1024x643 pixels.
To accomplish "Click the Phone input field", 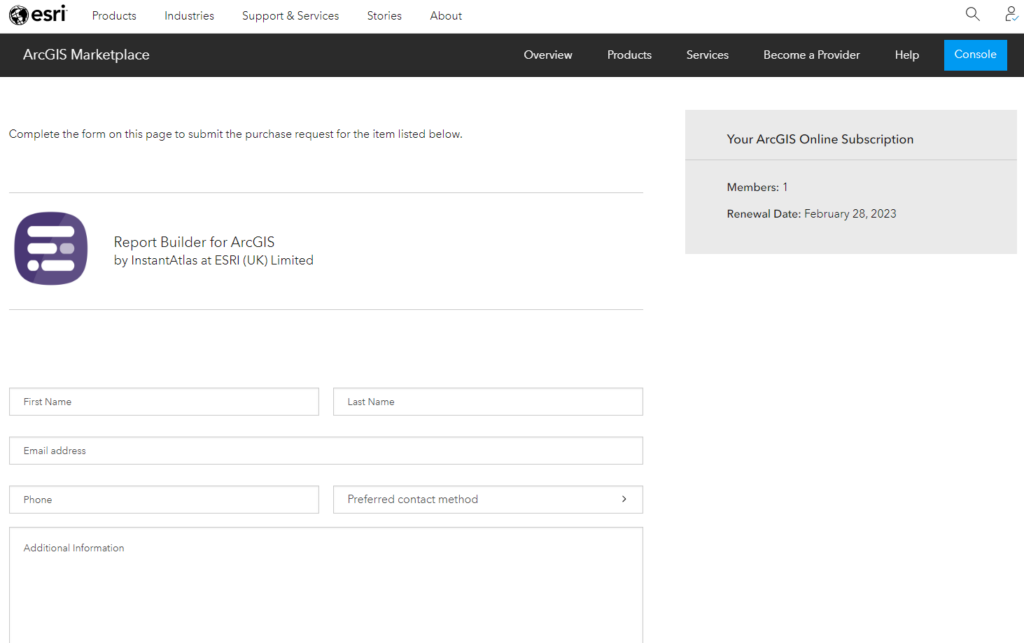I will 163,499.
